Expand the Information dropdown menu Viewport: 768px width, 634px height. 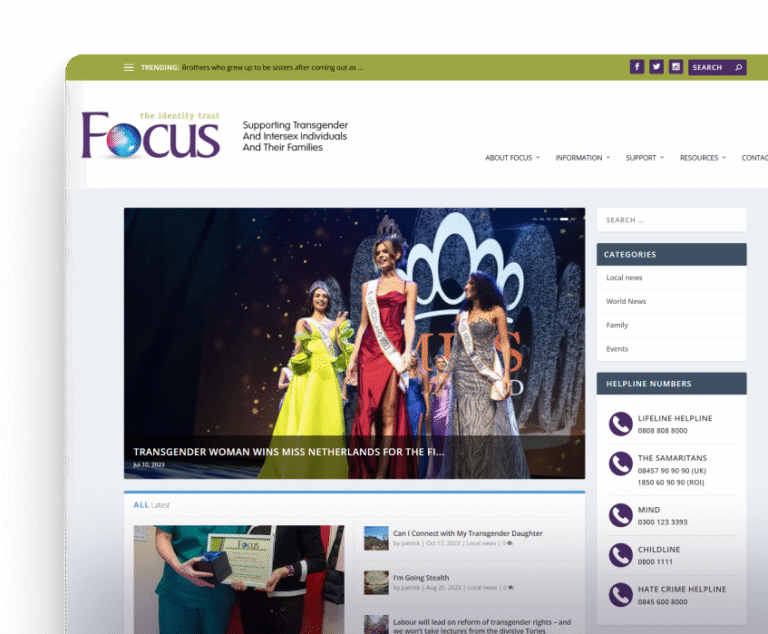pyautogui.click(x=582, y=158)
